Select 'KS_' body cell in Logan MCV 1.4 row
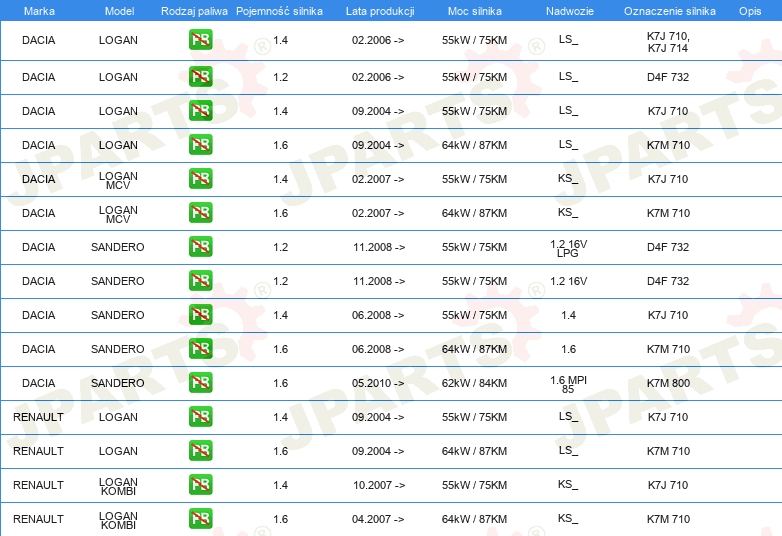This screenshot has height=536, width=782. pos(568,179)
